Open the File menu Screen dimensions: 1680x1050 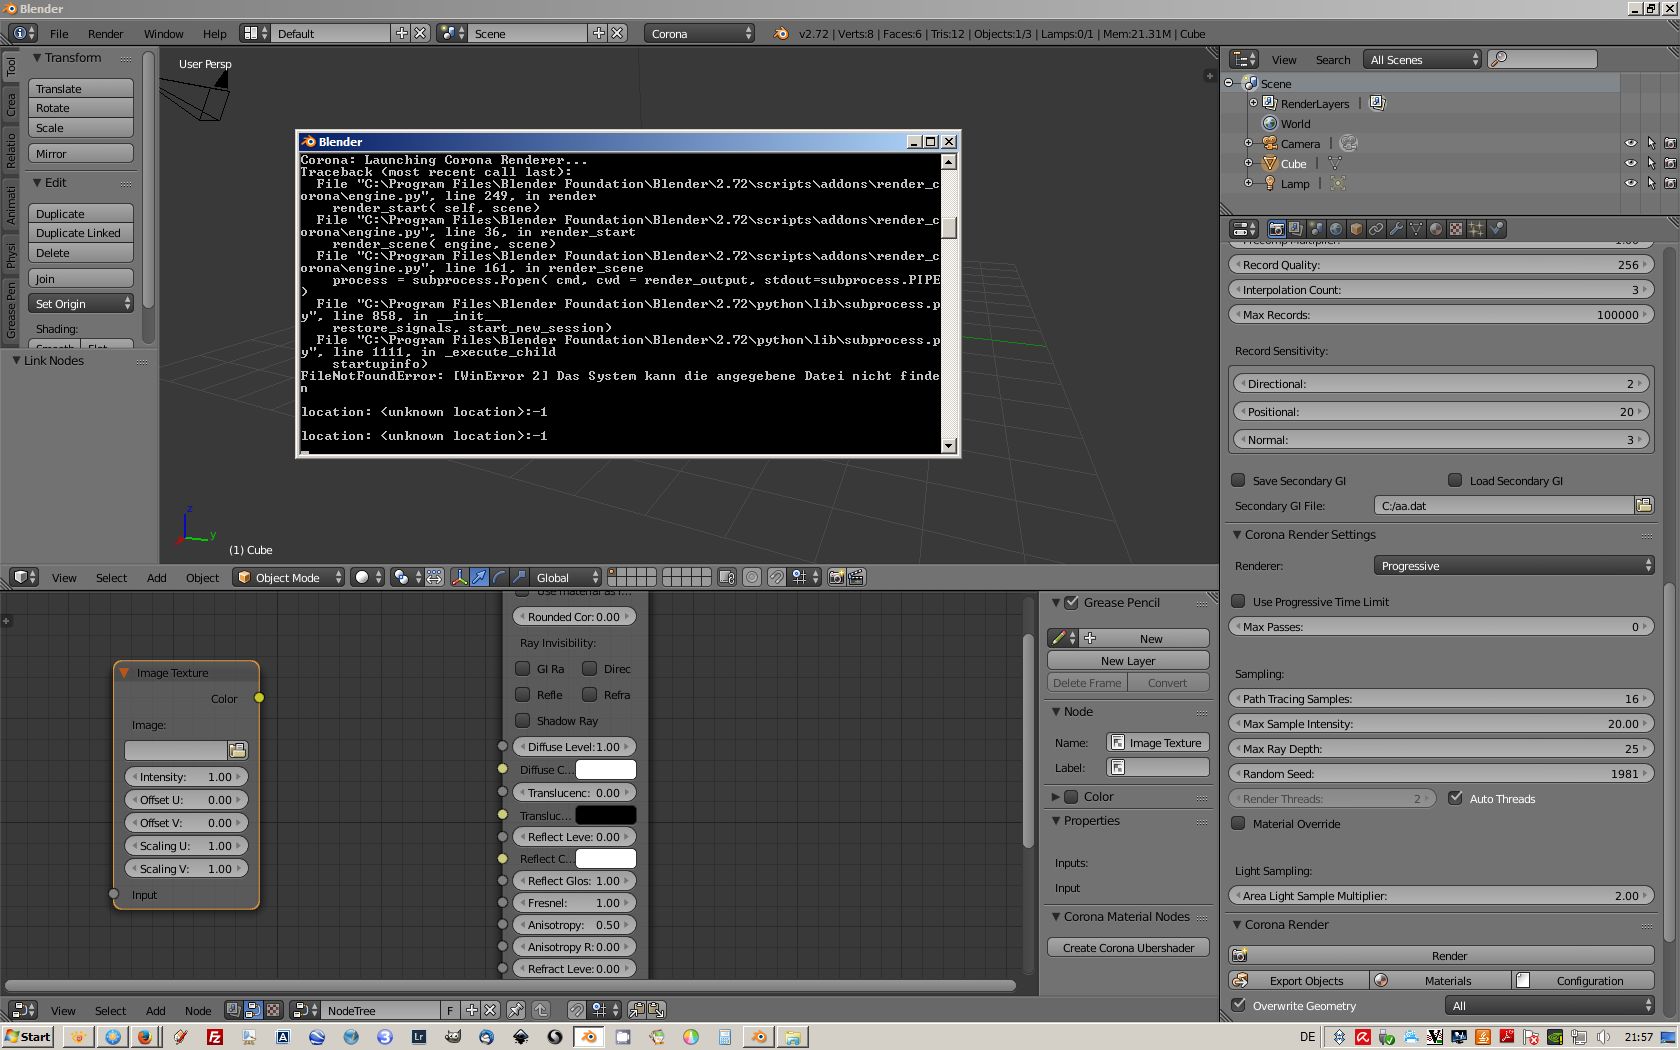(x=59, y=33)
